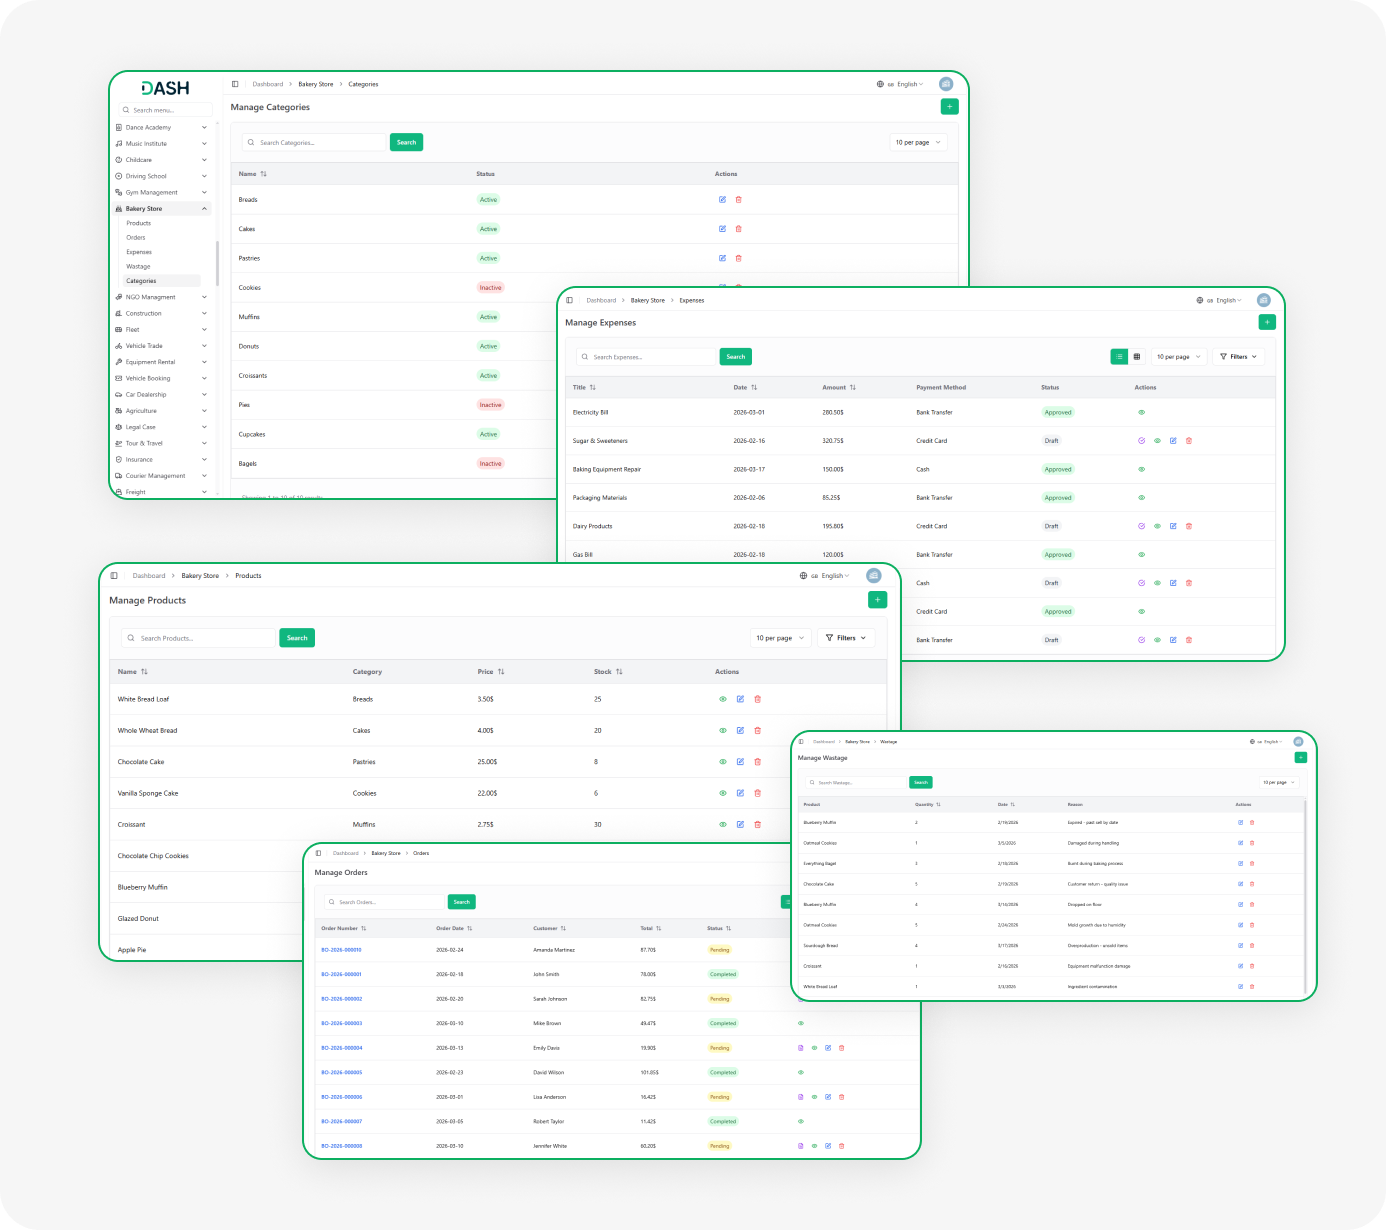The height and width of the screenshot is (1230, 1386).
Task: Edit the White Bread Loaf product
Action: 740,699
